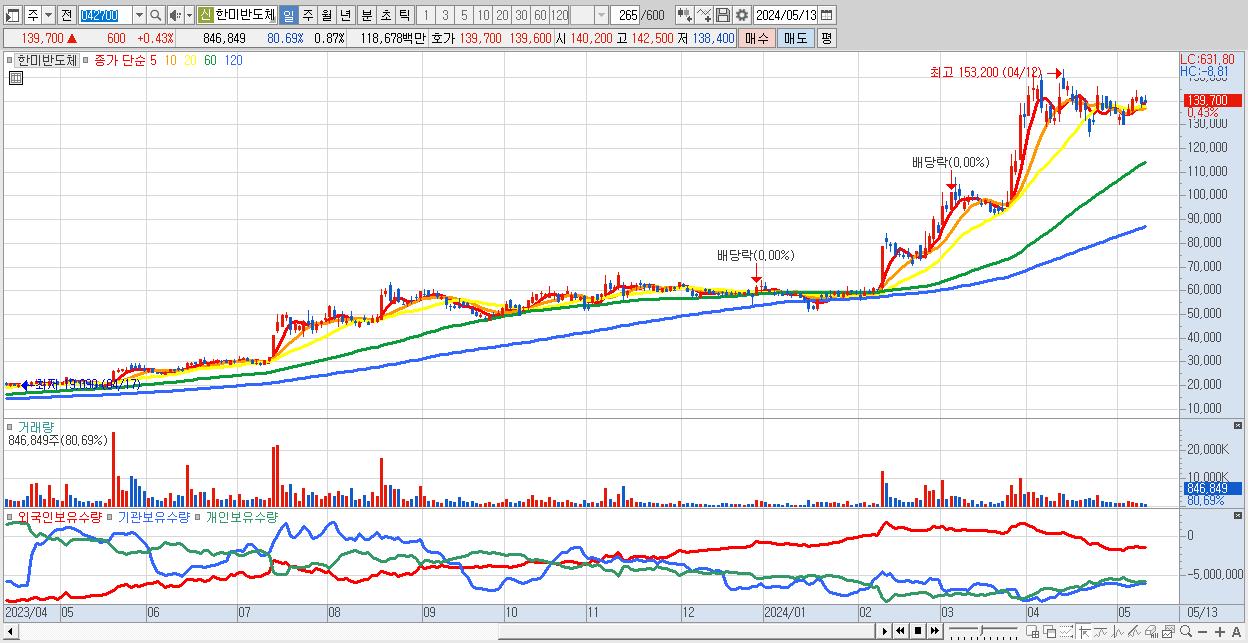Expand the stock code history dropdown
The image size is (1248, 643).
coord(139,15)
